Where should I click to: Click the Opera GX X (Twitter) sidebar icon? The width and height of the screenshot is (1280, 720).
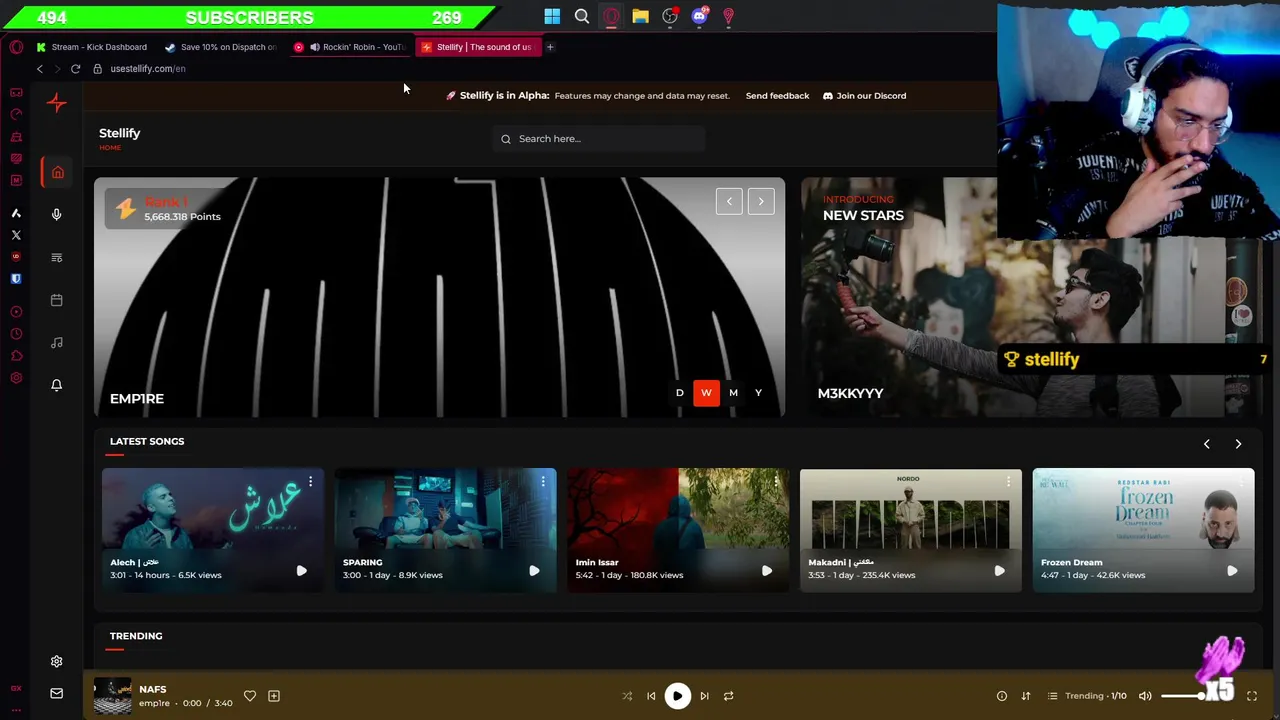click(16, 235)
